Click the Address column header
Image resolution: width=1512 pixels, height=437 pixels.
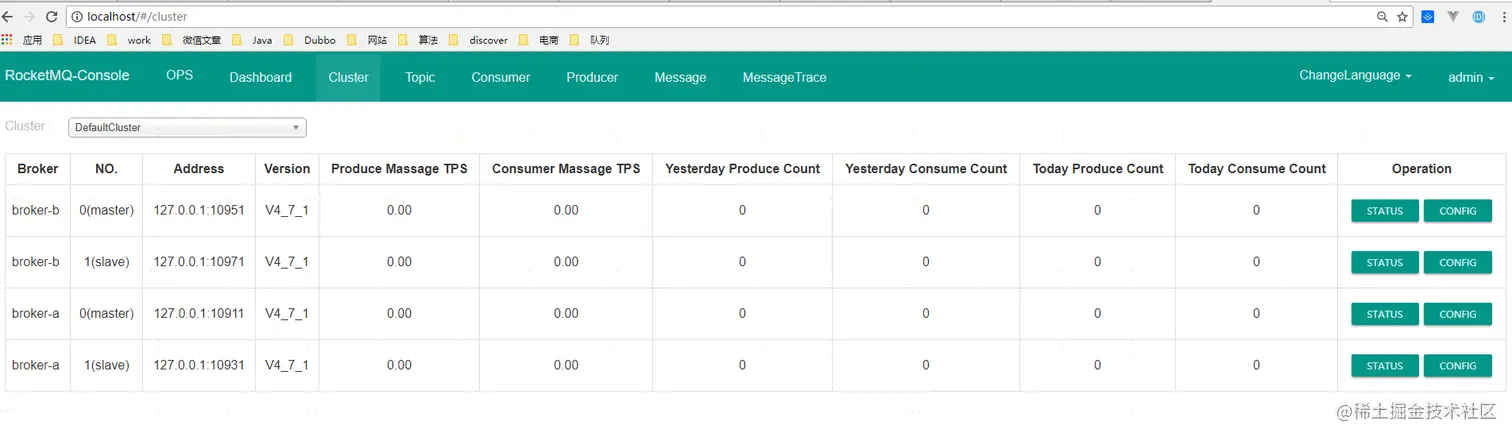pyautogui.click(x=199, y=169)
